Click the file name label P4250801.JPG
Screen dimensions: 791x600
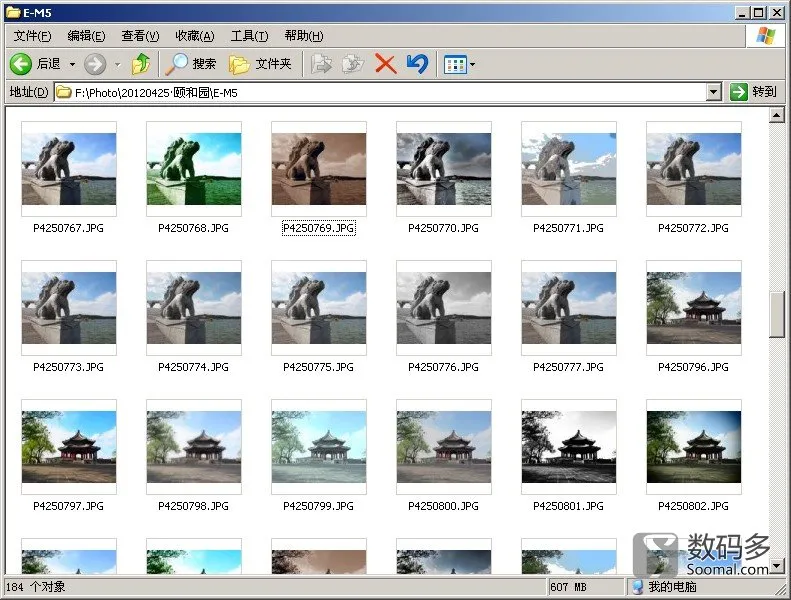pyautogui.click(x=569, y=506)
